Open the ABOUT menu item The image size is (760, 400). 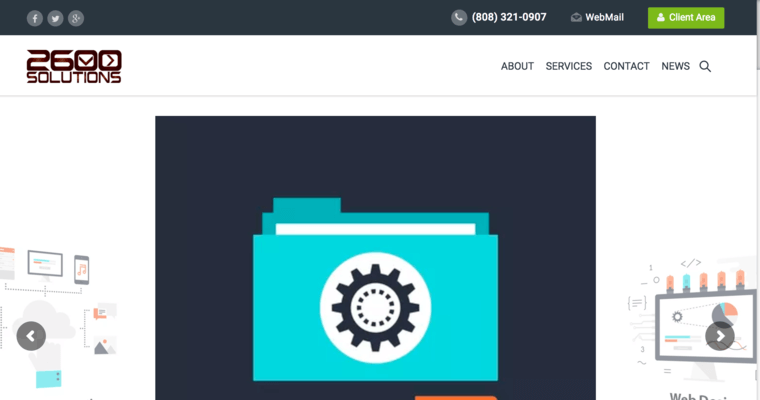(x=517, y=66)
